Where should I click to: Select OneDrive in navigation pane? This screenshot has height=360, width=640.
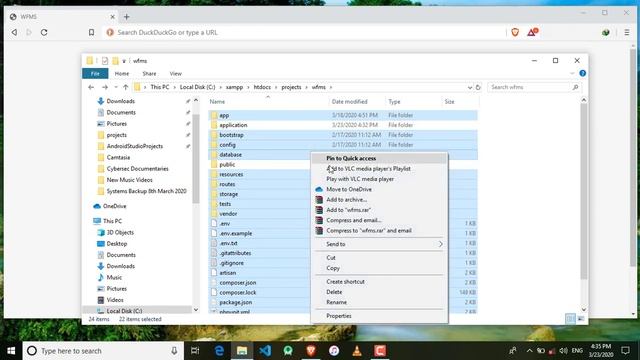point(114,206)
